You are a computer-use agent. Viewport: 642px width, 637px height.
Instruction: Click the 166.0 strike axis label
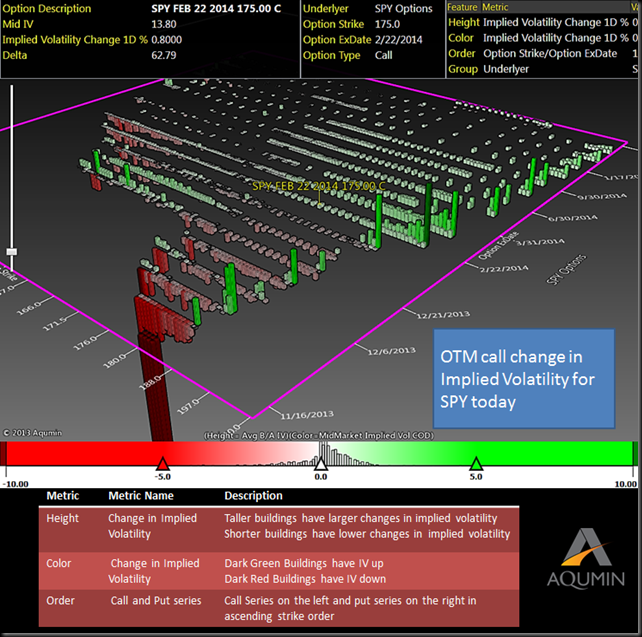point(29,308)
